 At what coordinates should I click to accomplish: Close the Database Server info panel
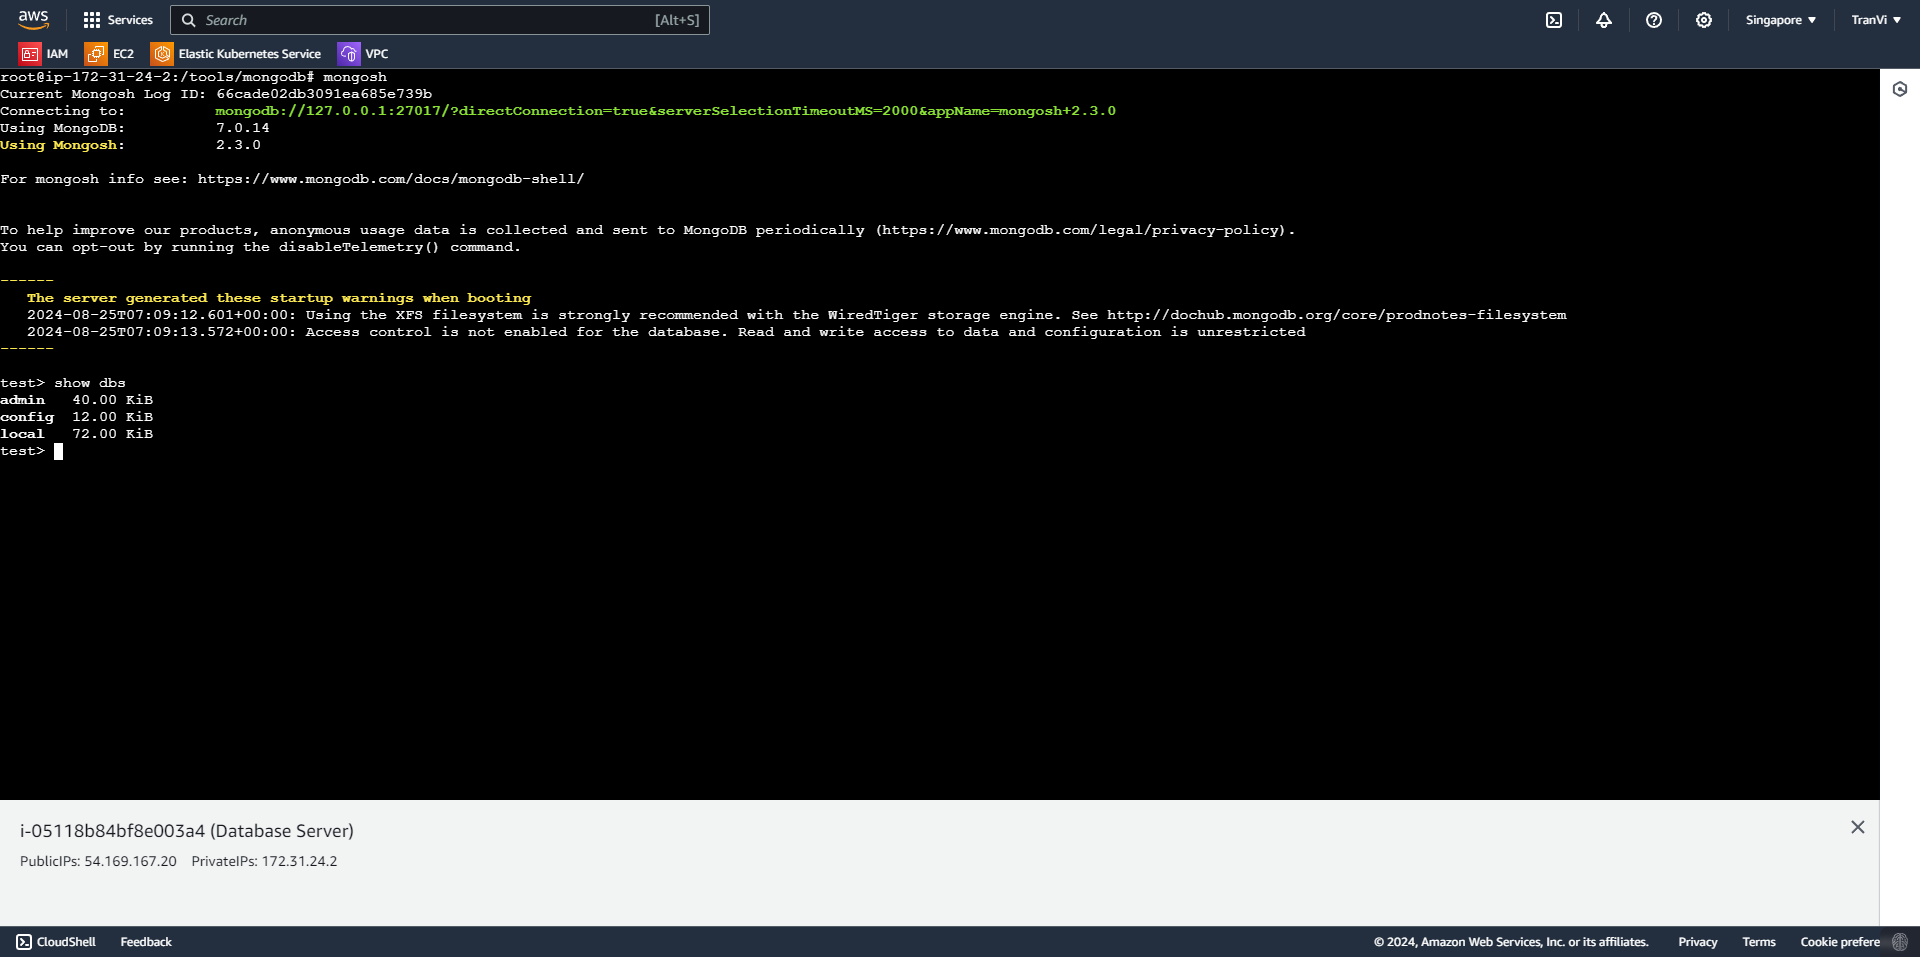point(1858,827)
